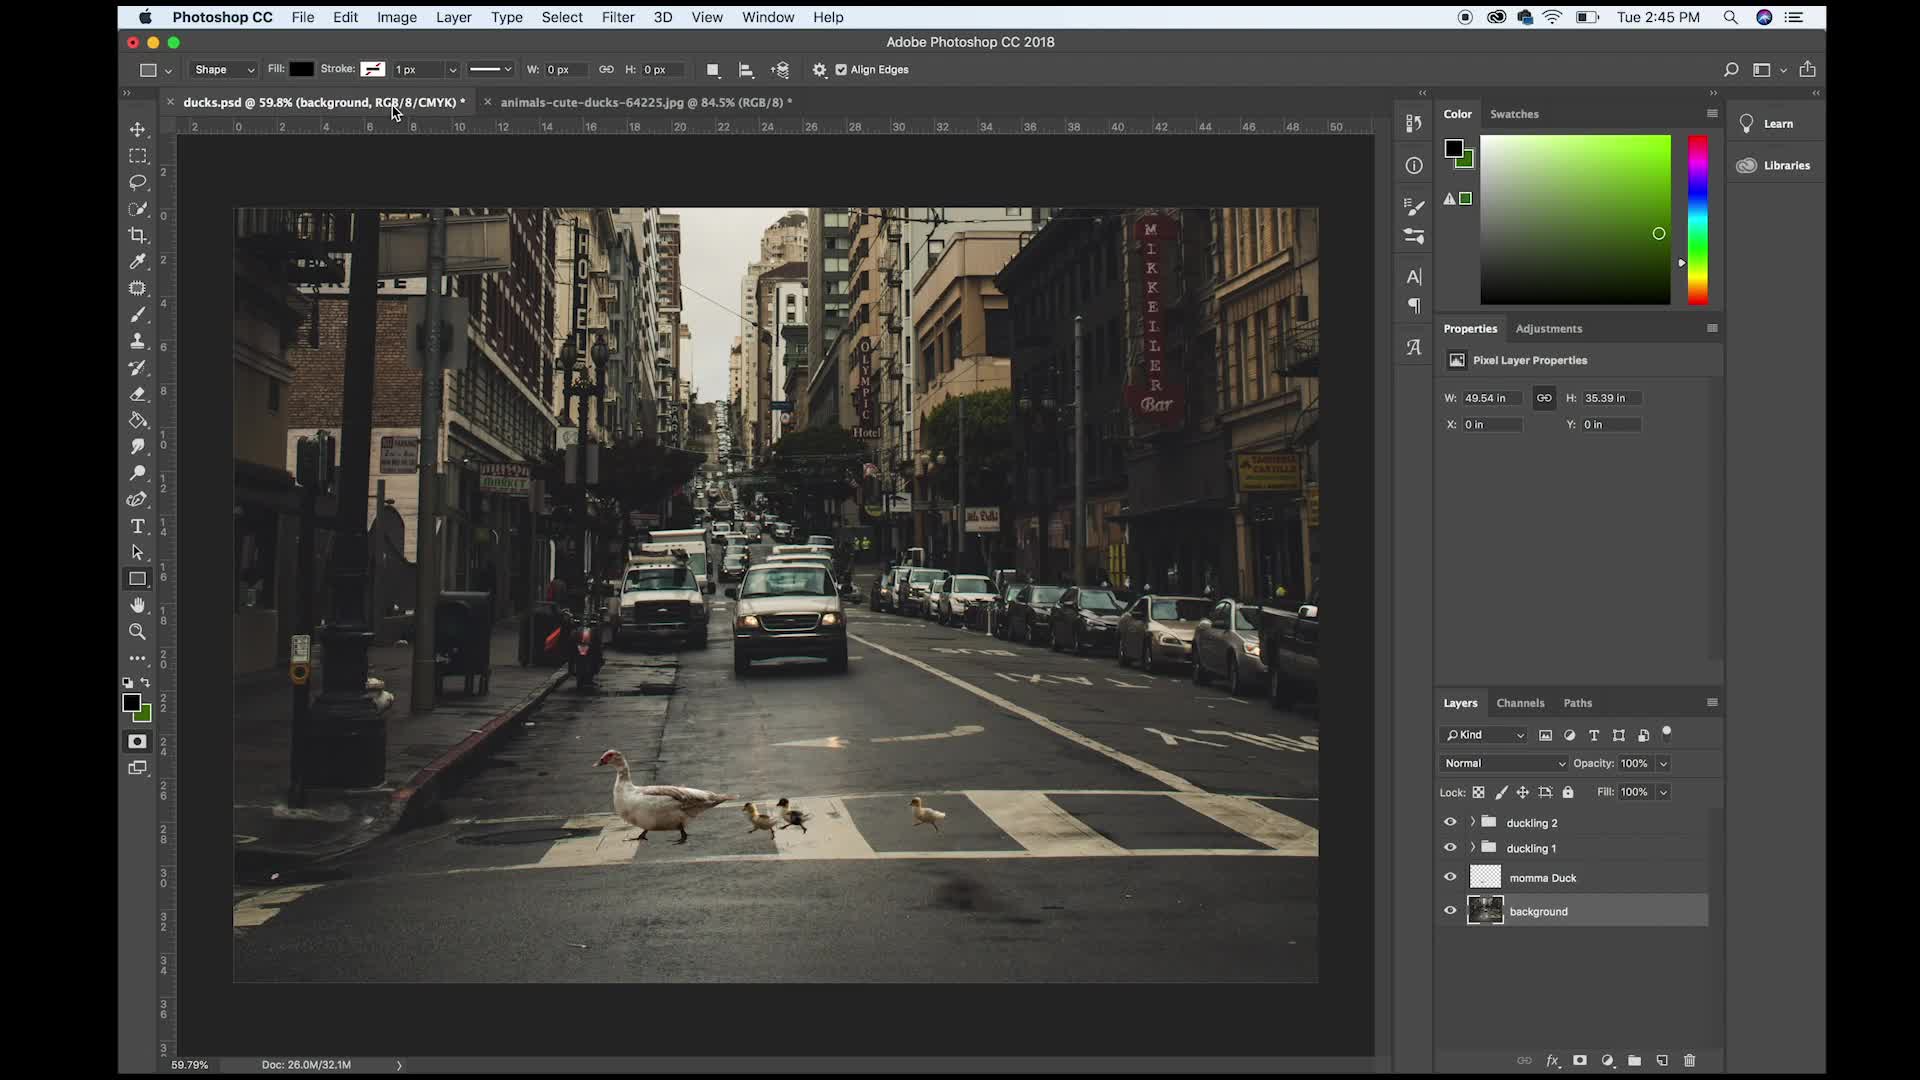Select the Smudge tool

coord(138,446)
